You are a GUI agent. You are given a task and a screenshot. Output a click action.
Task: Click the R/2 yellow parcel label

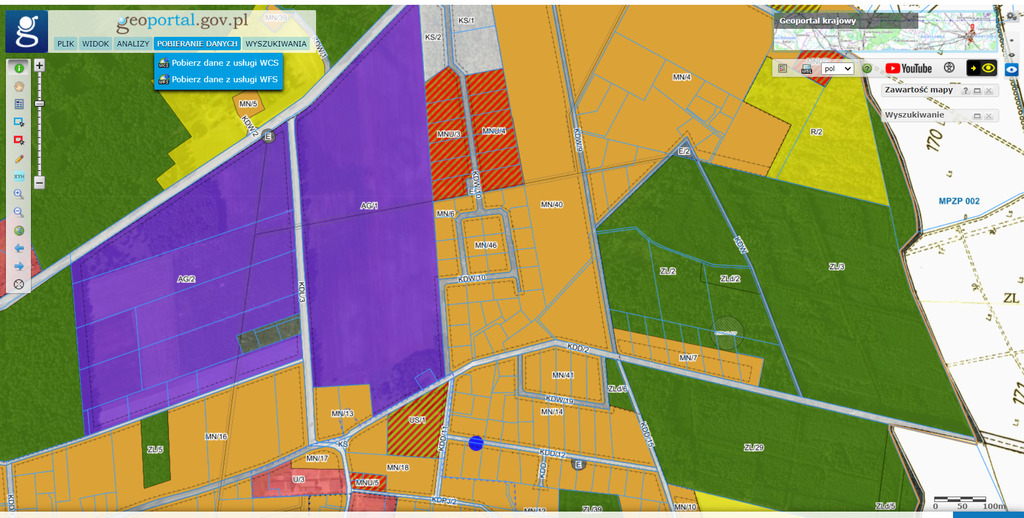[x=816, y=132]
